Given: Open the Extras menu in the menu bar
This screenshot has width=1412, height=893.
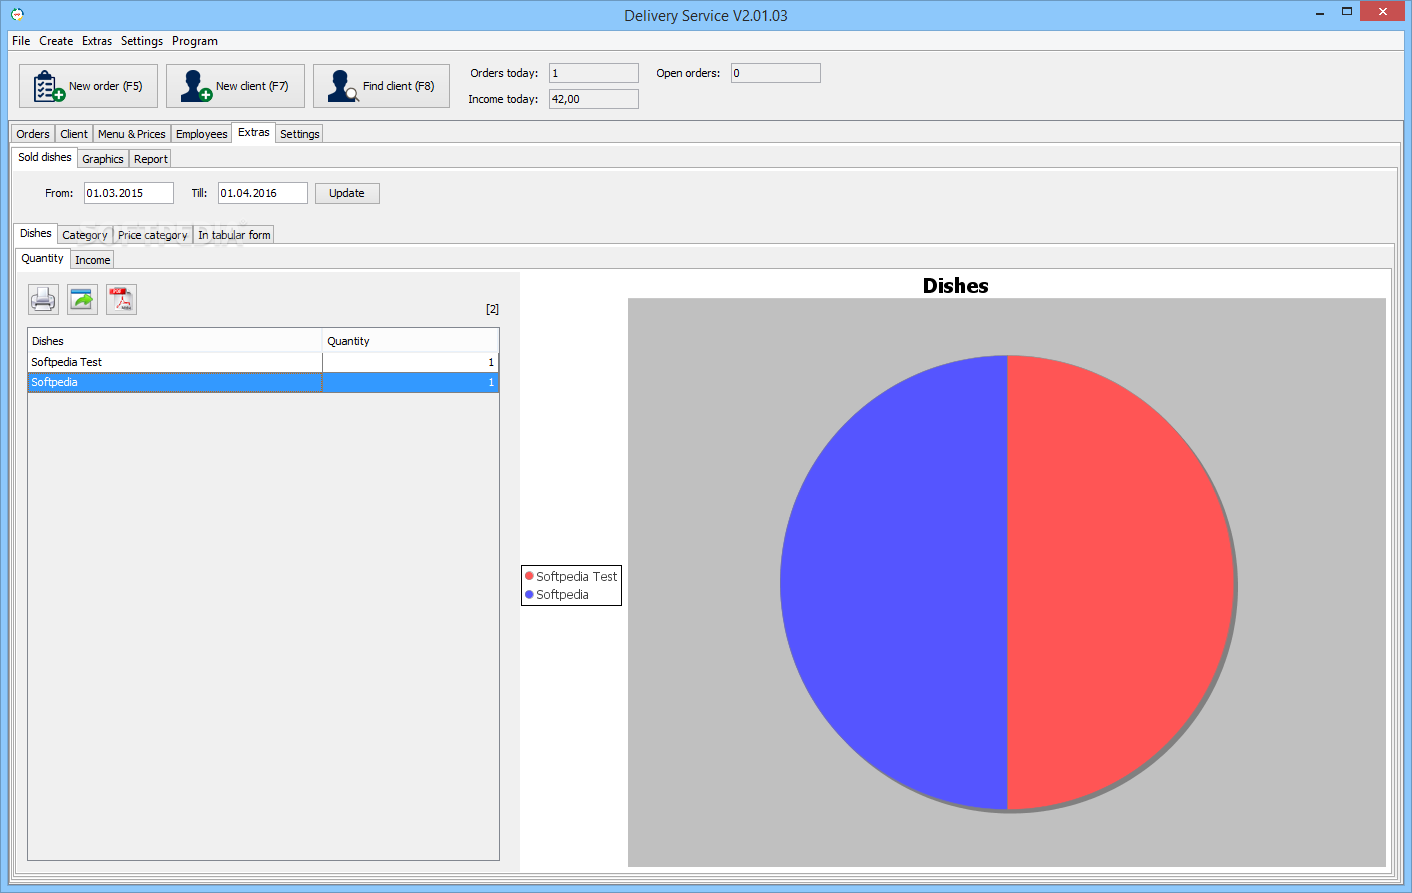Looking at the screenshot, I should [97, 41].
